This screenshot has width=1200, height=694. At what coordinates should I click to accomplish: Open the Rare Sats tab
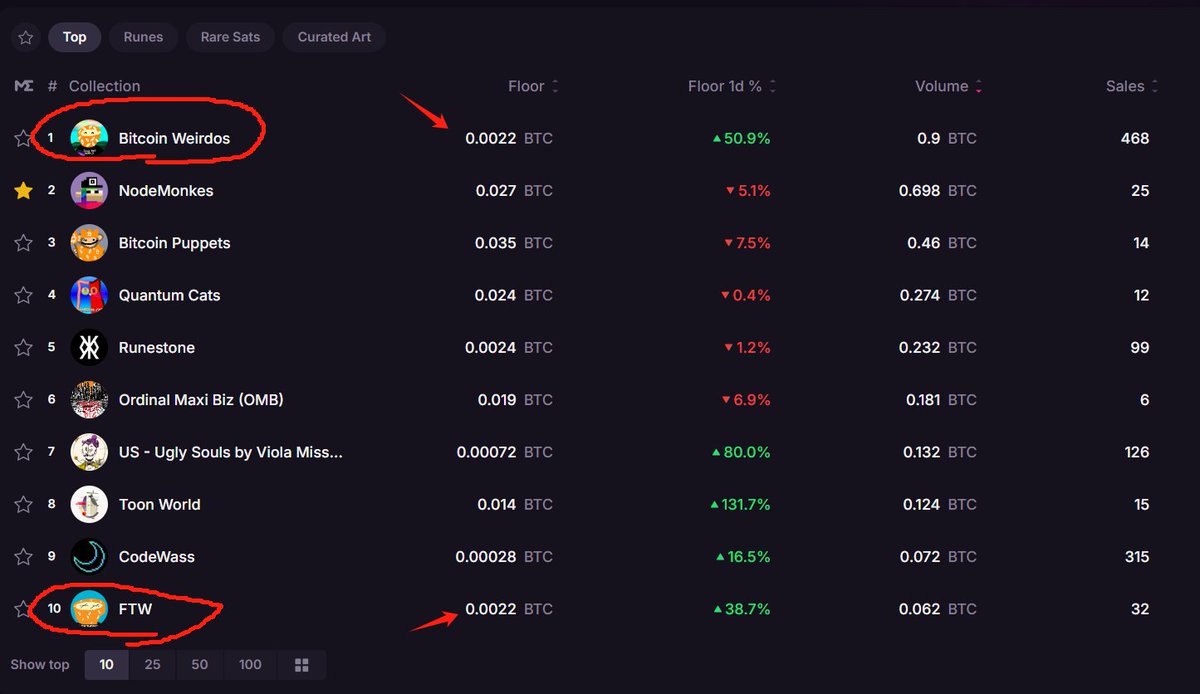tap(230, 38)
